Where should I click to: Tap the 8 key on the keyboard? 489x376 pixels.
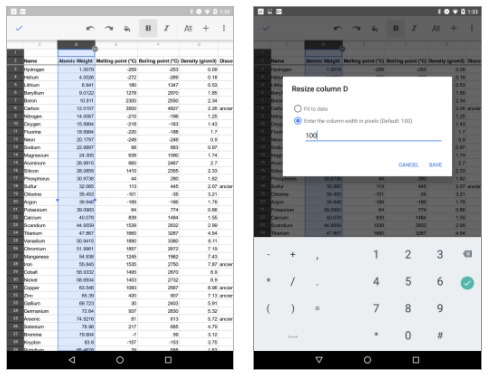tap(408, 308)
